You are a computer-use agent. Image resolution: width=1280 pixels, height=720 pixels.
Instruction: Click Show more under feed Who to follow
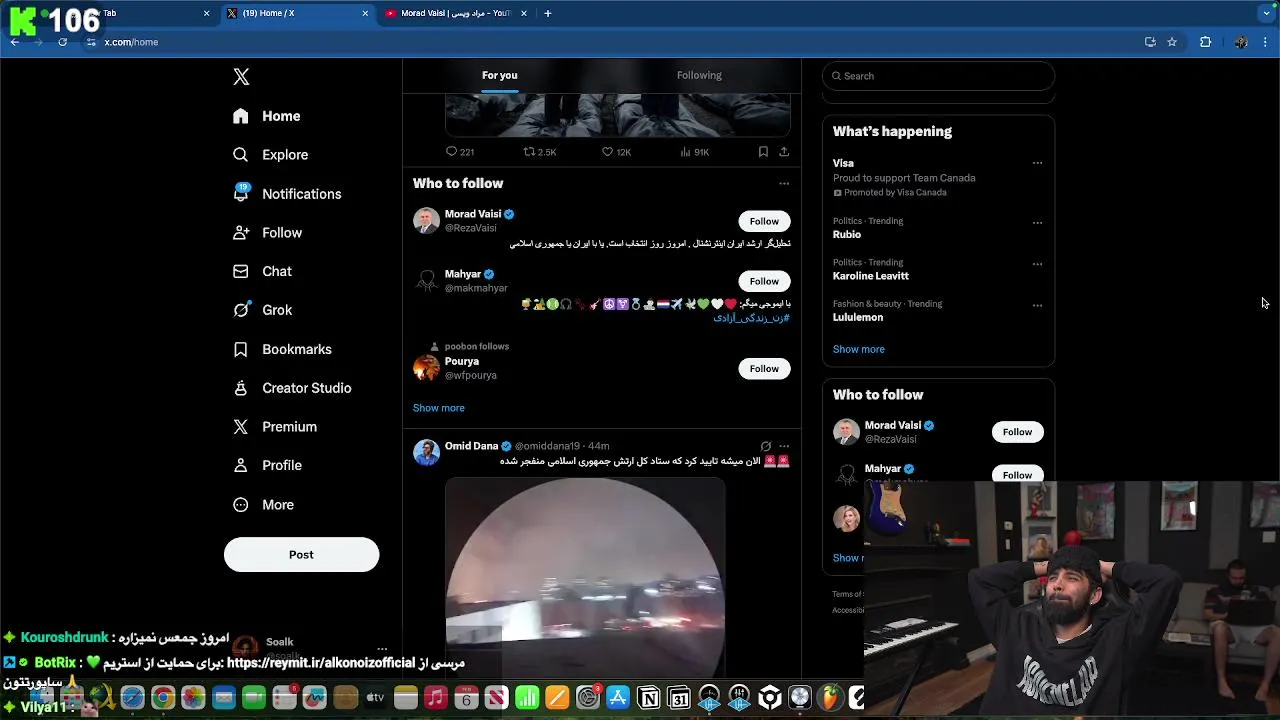pos(438,408)
